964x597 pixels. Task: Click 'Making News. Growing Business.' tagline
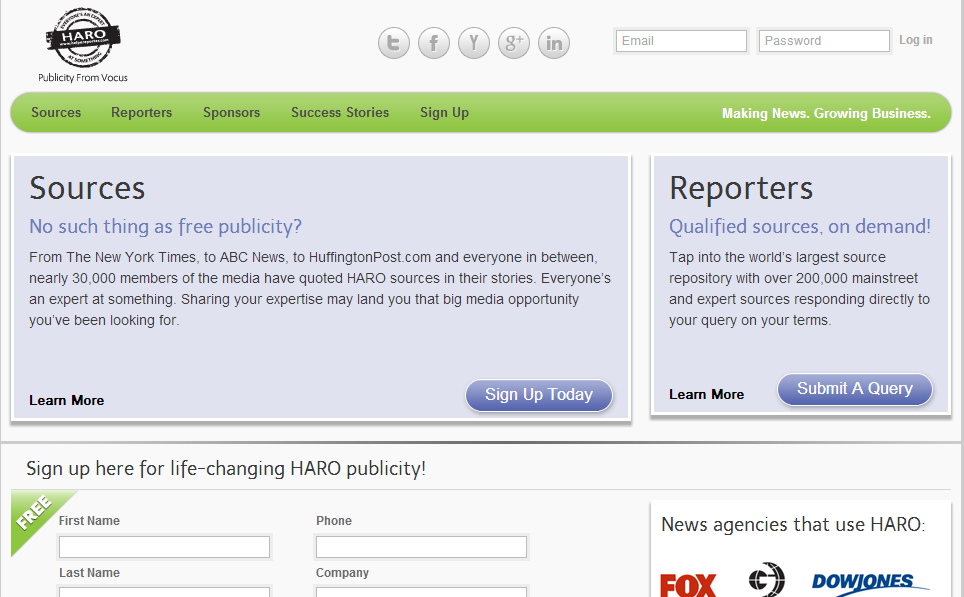click(826, 113)
